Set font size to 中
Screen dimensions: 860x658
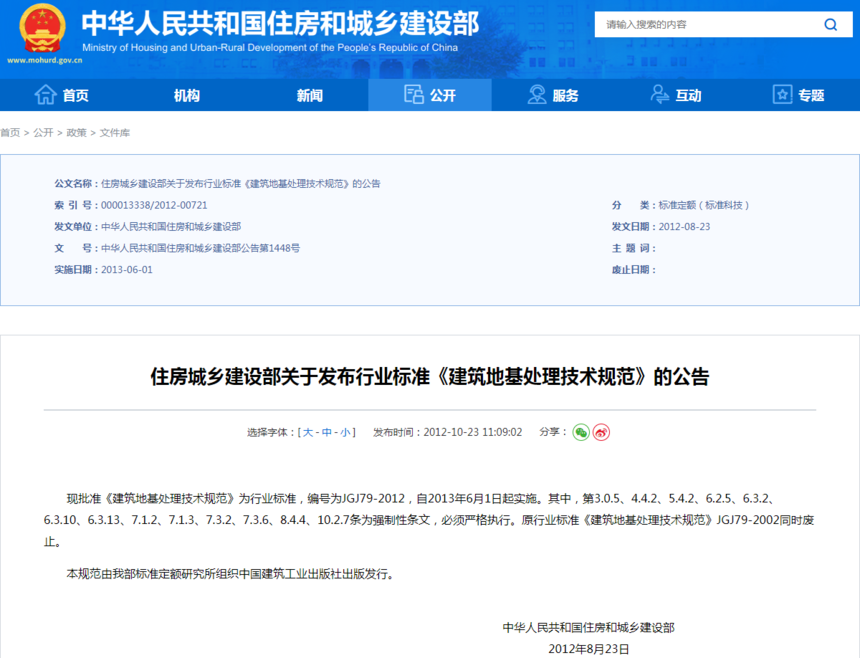point(327,433)
